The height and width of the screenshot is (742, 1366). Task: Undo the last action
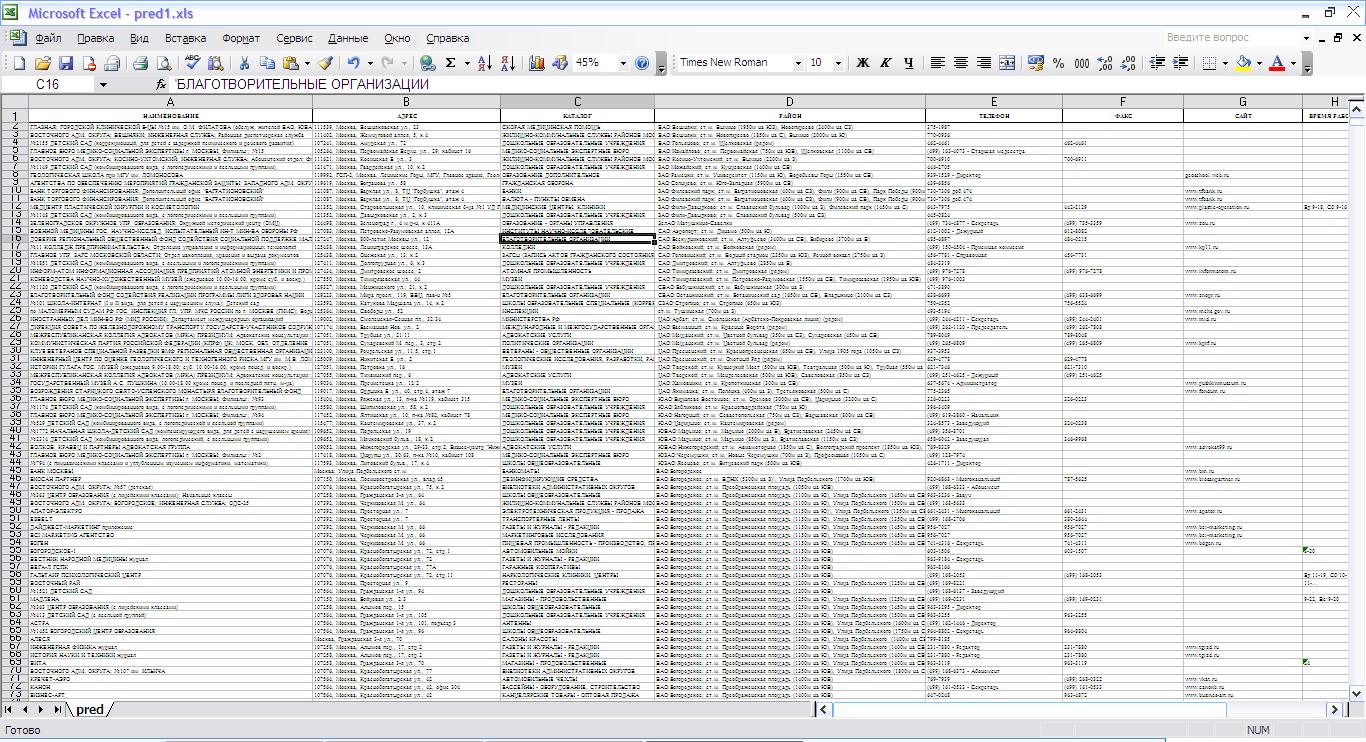click(x=353, y=62)
